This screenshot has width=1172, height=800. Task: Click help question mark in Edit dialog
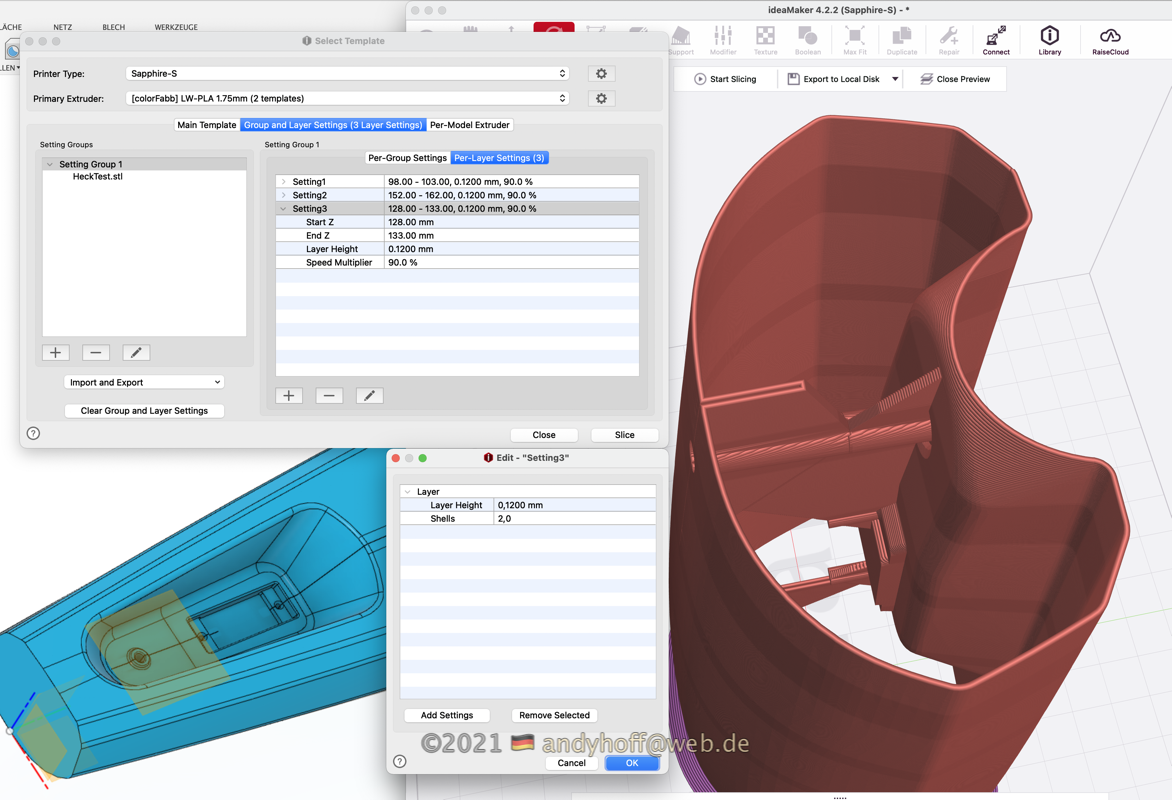pos(400,762)
